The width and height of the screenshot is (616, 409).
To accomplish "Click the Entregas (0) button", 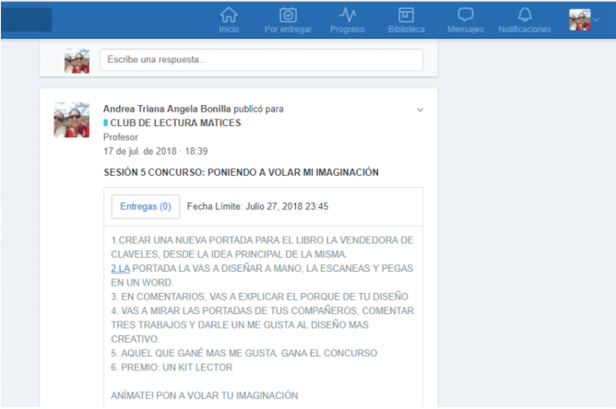I will pos(145,207).
